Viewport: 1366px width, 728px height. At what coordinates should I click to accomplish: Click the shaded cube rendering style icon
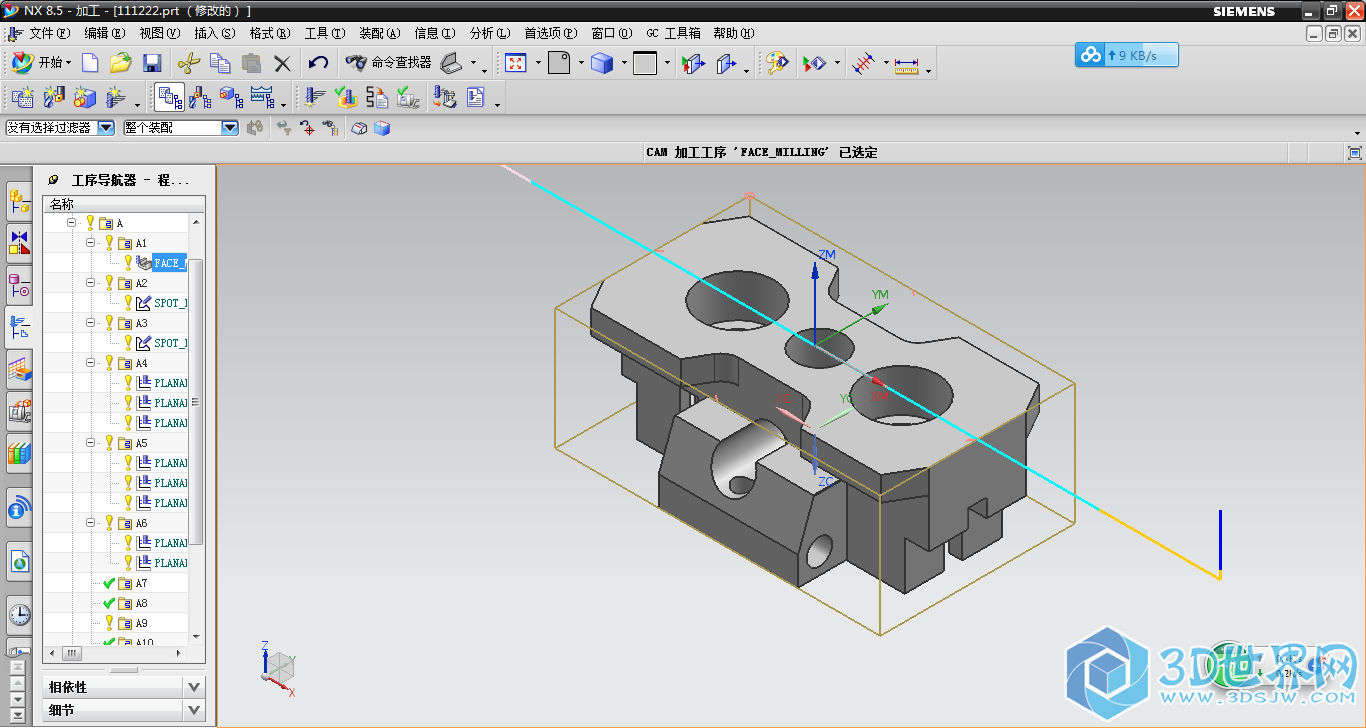click(602, 63)
